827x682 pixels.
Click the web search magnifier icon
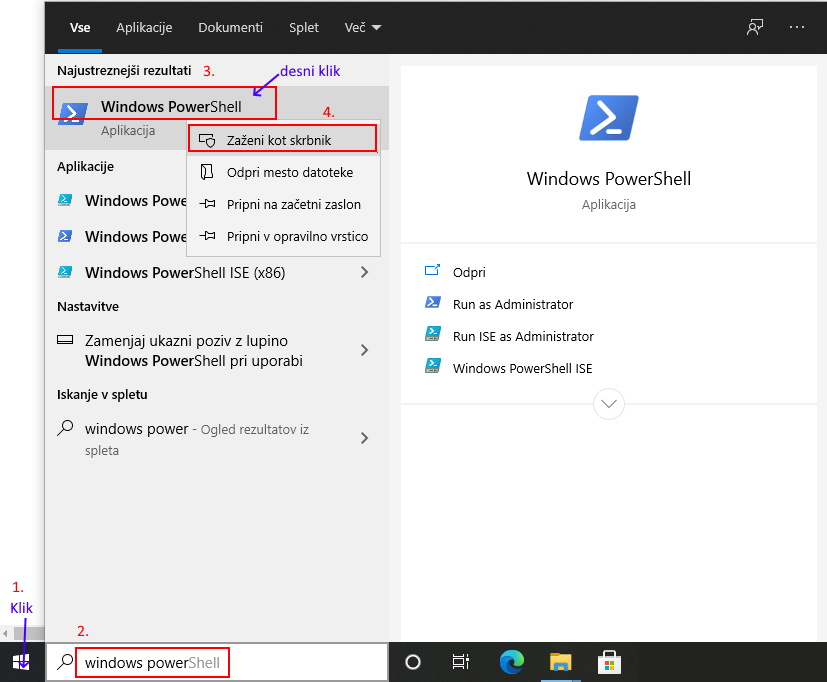click(65, 428)
